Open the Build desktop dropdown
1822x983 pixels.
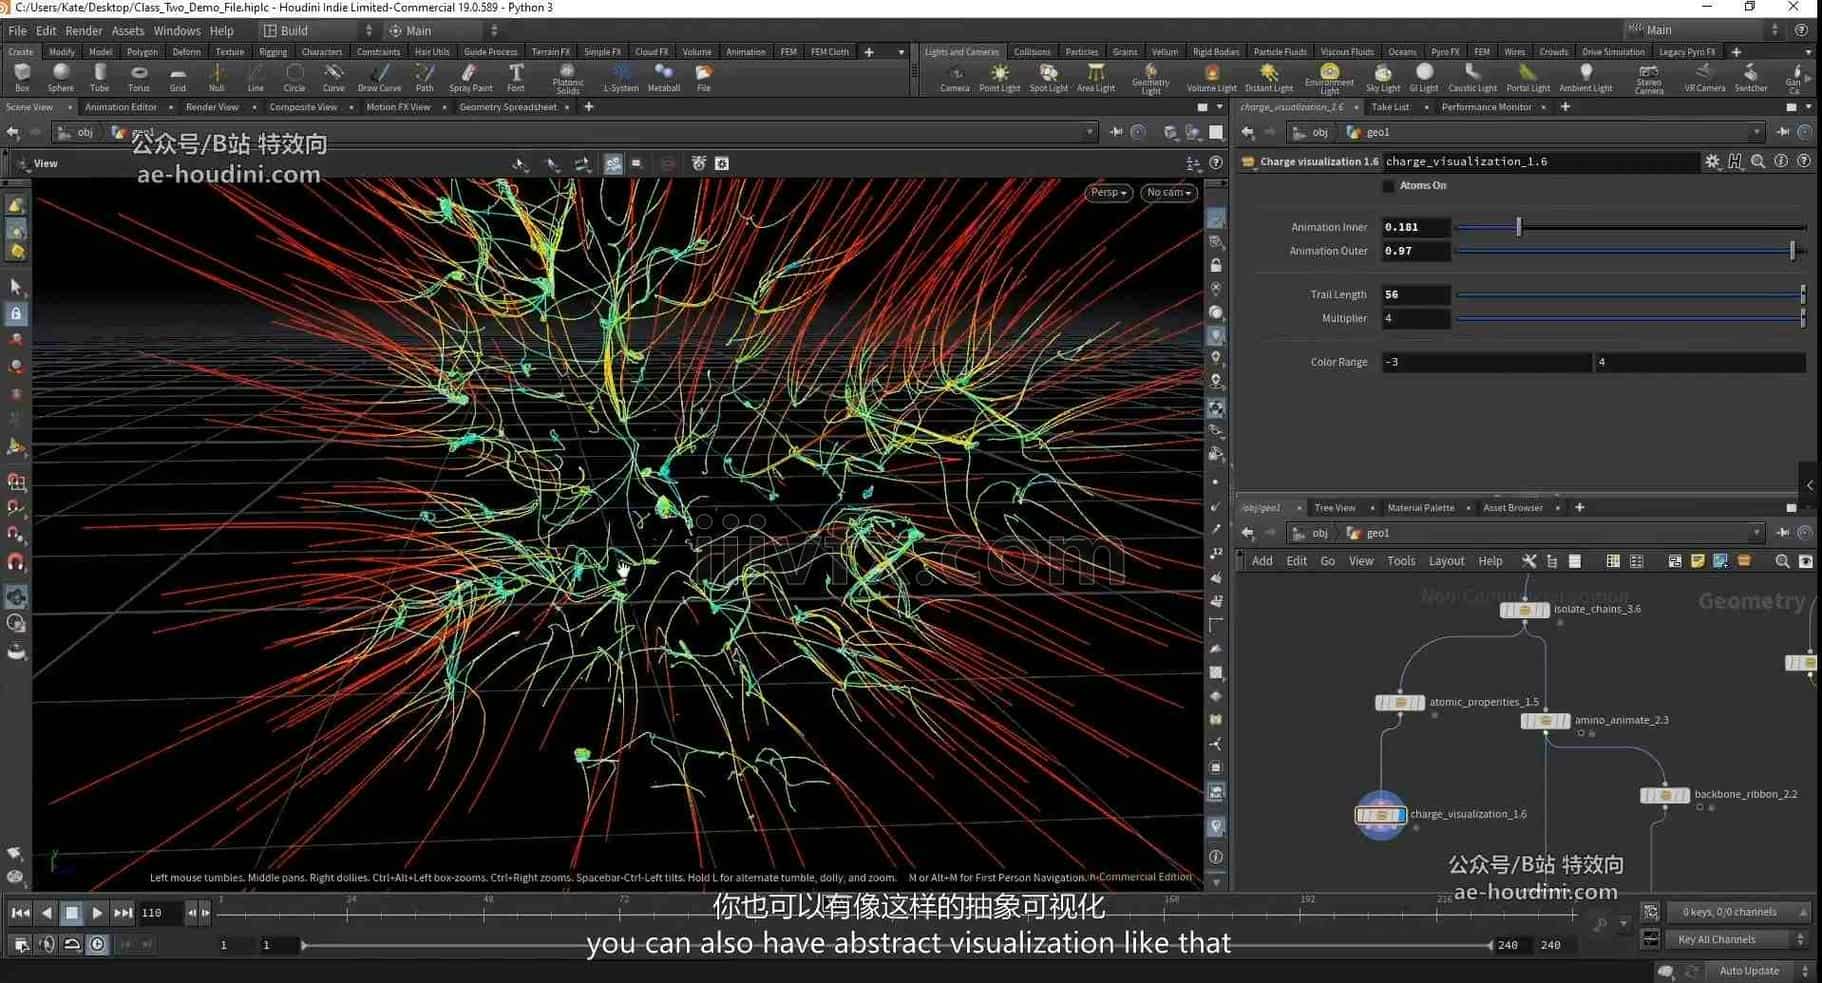point(317,31)
